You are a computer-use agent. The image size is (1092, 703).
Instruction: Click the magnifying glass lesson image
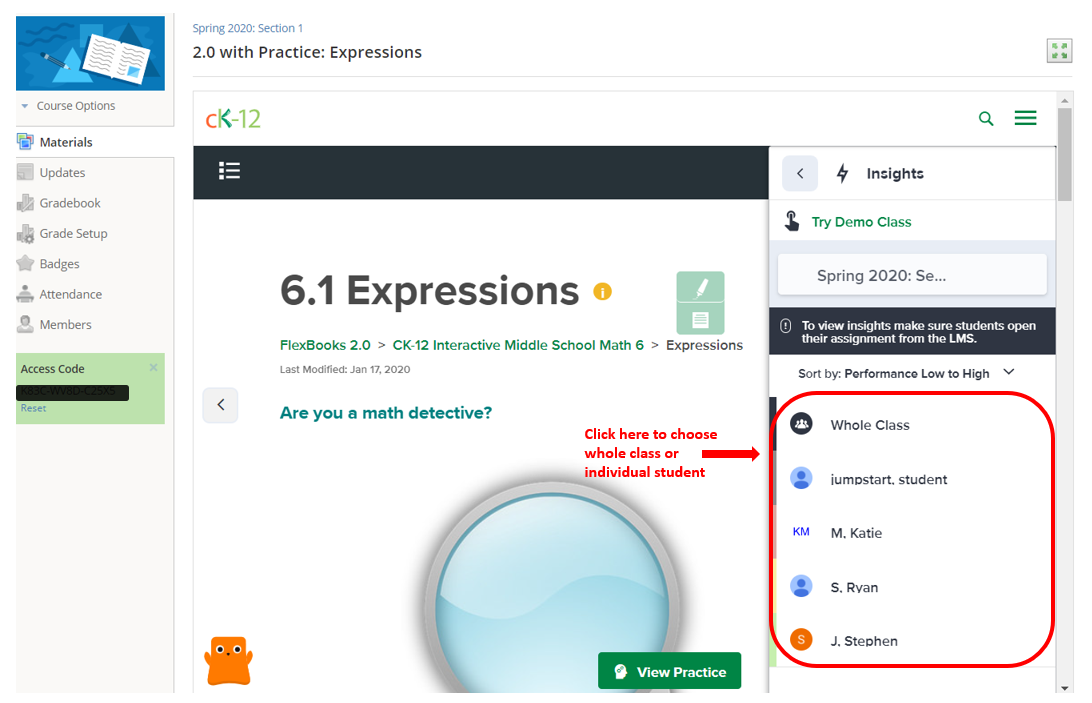click(552, 585)
